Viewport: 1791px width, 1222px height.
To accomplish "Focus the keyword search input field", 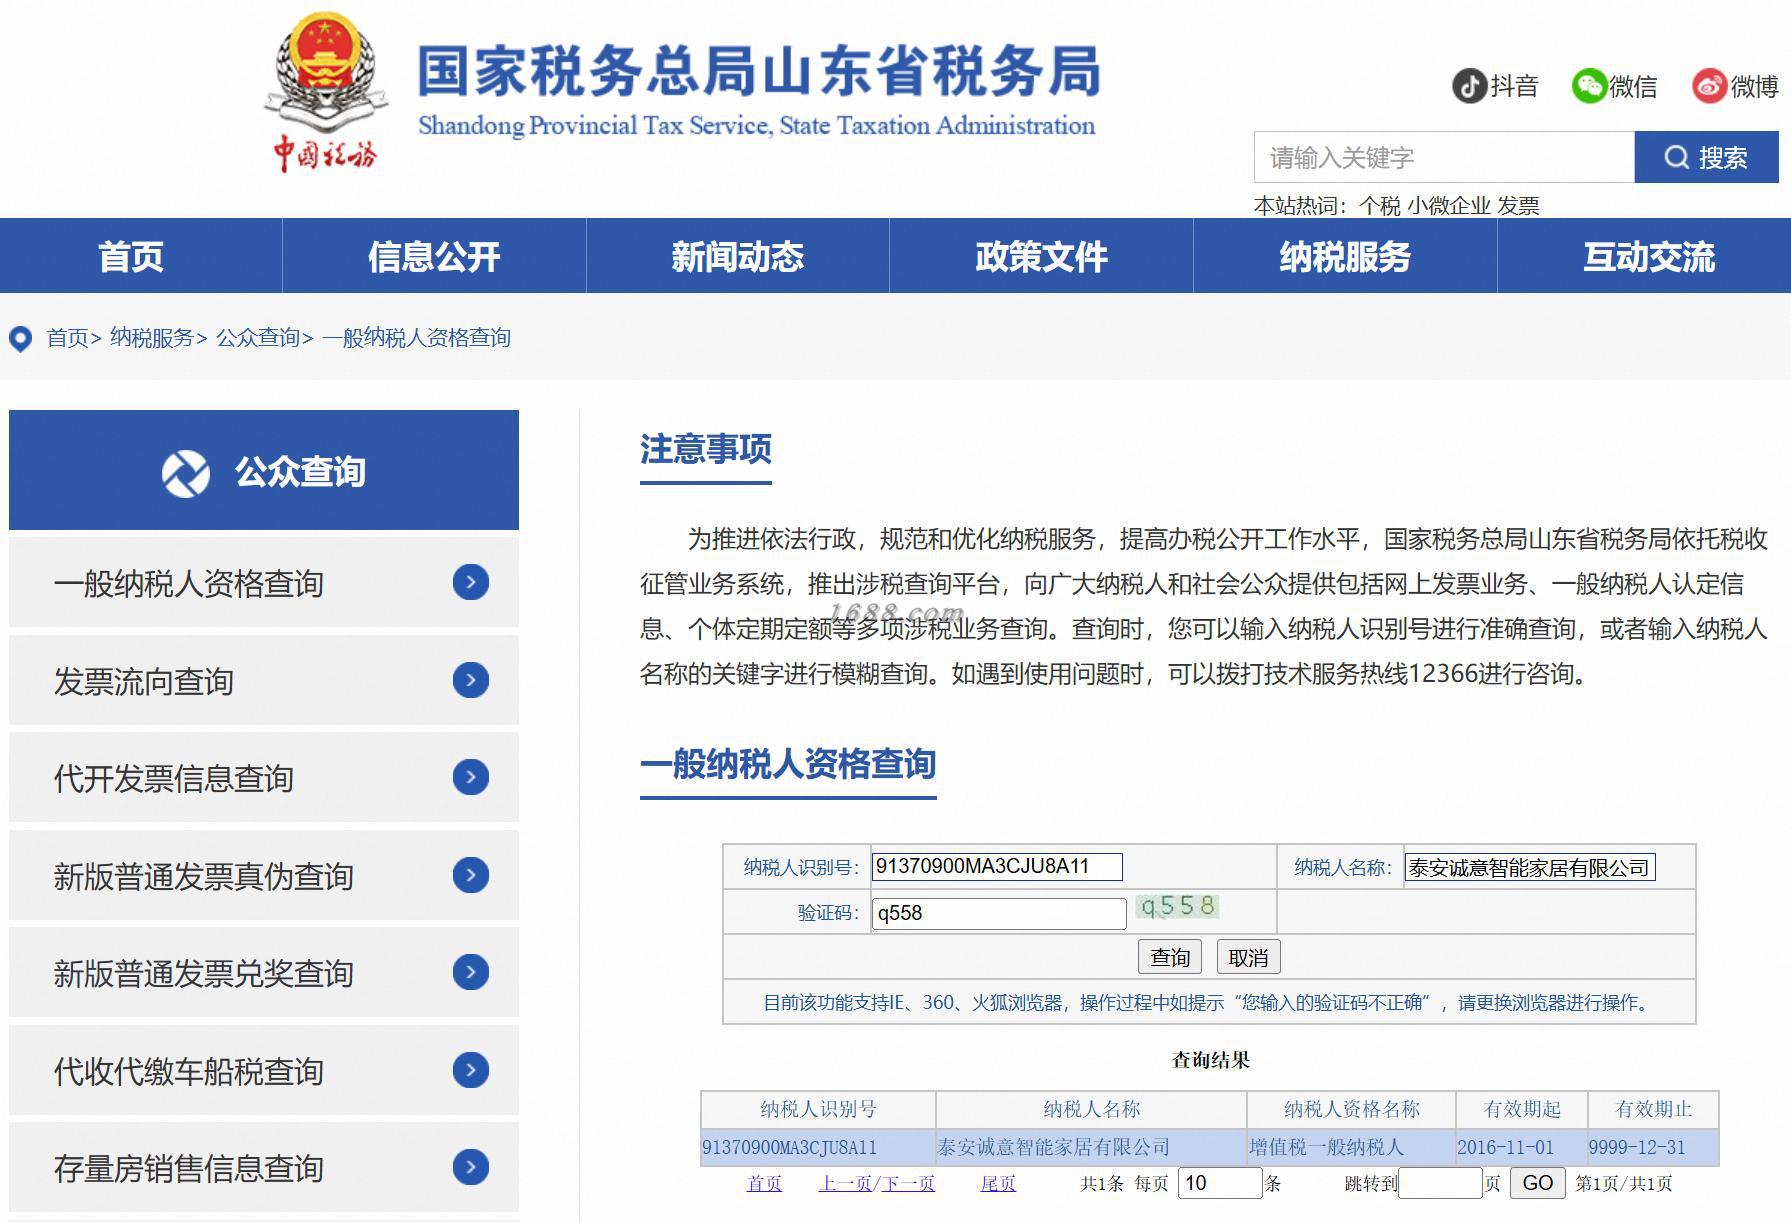I will click(1444, 157).
